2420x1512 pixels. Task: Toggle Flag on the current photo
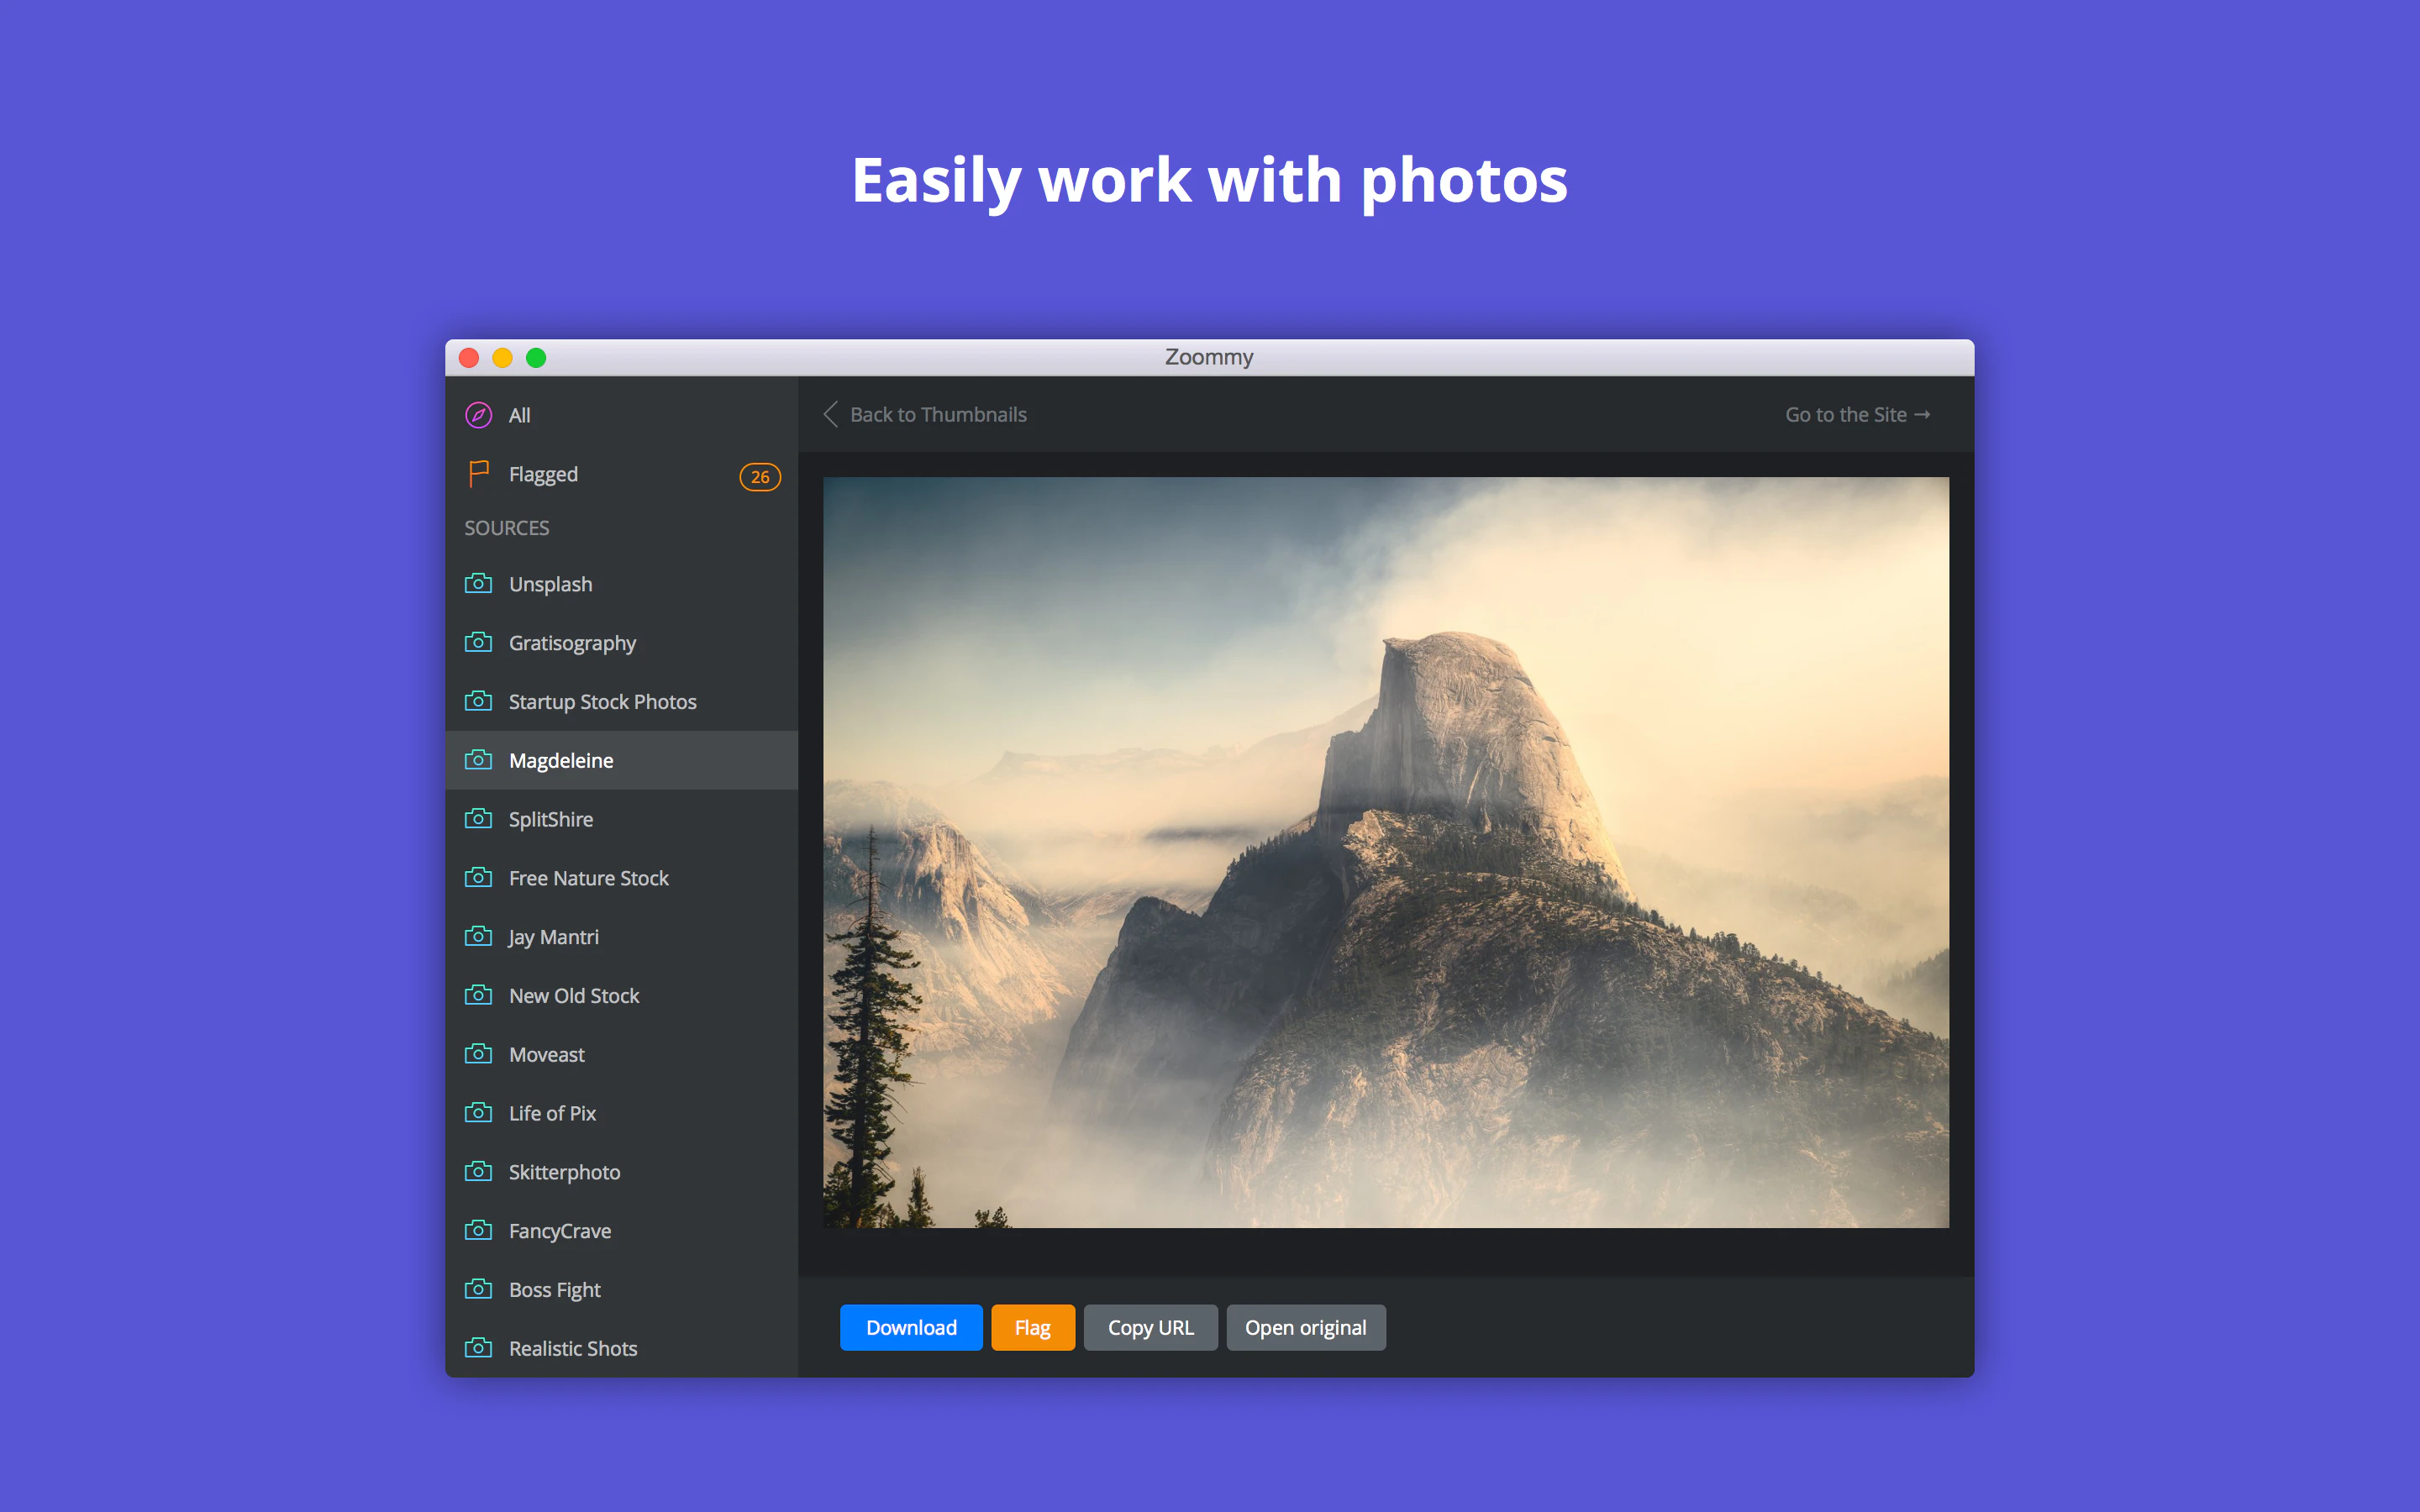1032,1327
